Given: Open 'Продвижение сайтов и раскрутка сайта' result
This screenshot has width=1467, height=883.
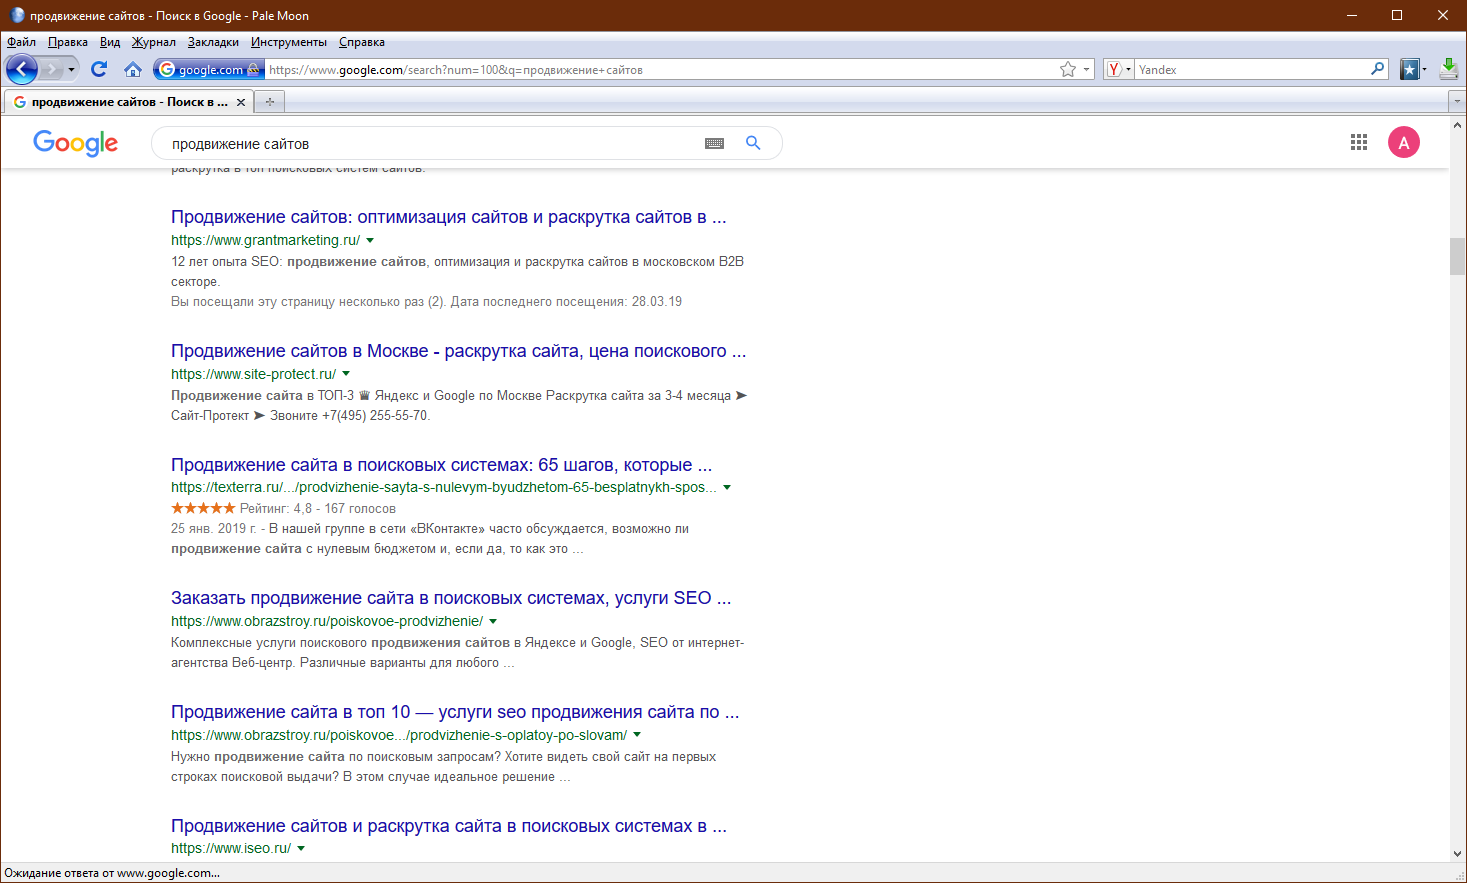Looking at the screenshot, I should click(449, 826).
